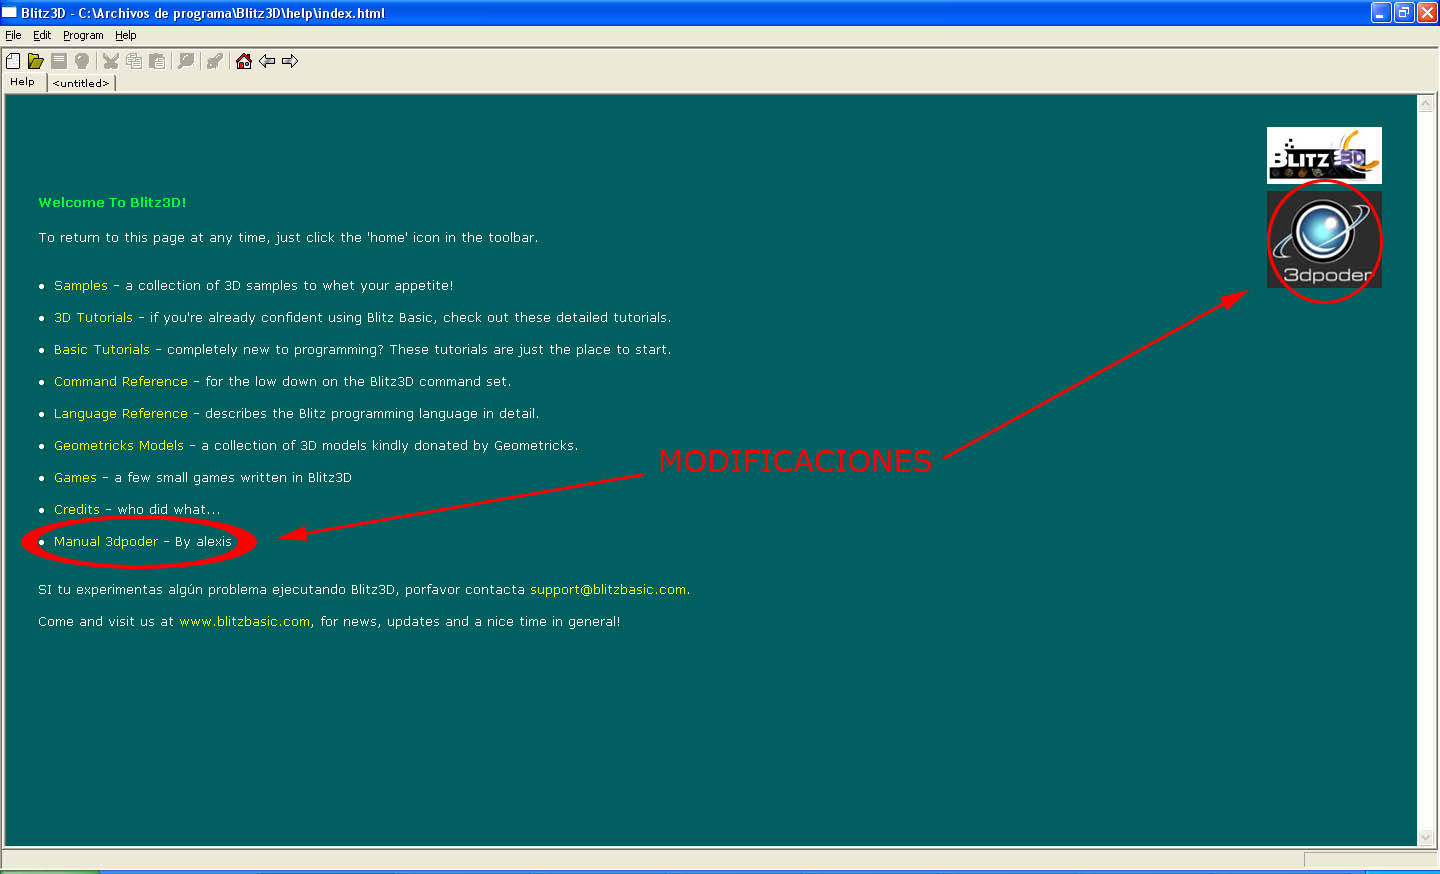Open the 3D Tutorials link

point(93,318)
